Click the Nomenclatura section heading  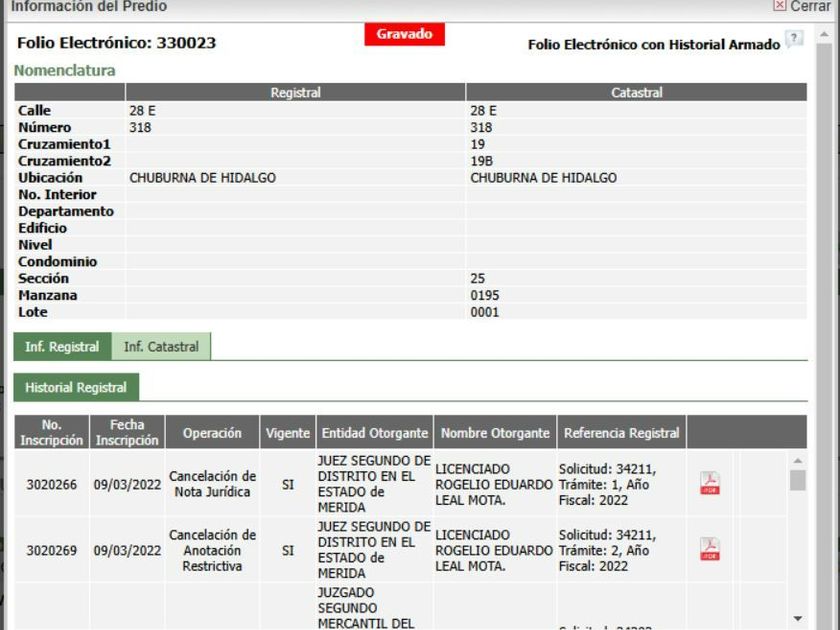(x=64, y=70)
